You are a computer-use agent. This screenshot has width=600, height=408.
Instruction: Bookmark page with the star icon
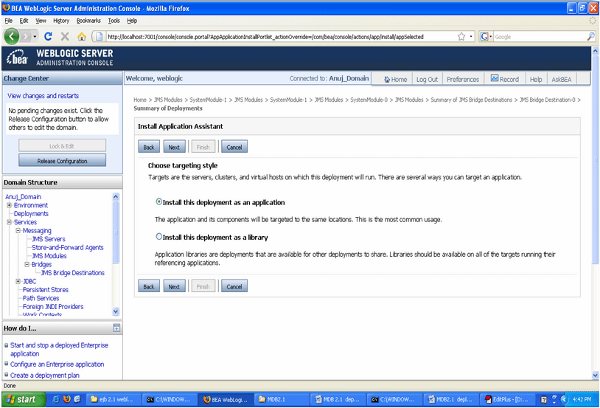461,37
